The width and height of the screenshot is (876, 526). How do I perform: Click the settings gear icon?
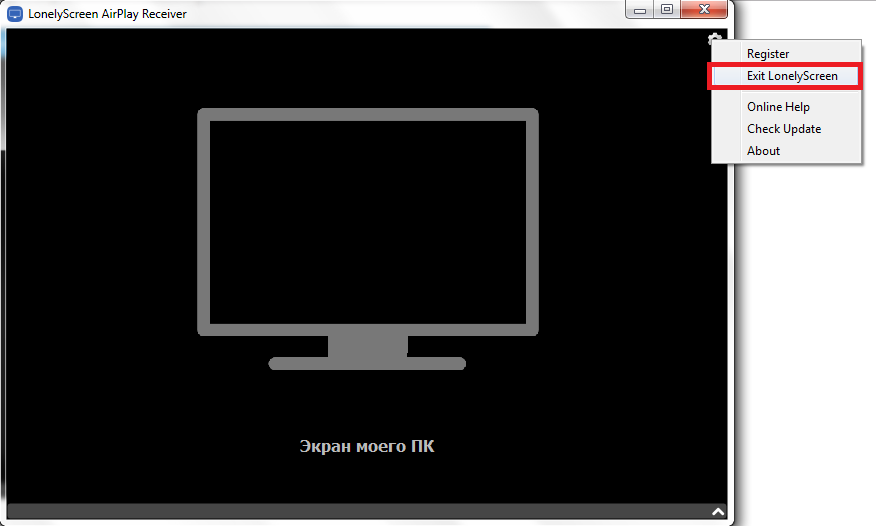click(714, 40)
